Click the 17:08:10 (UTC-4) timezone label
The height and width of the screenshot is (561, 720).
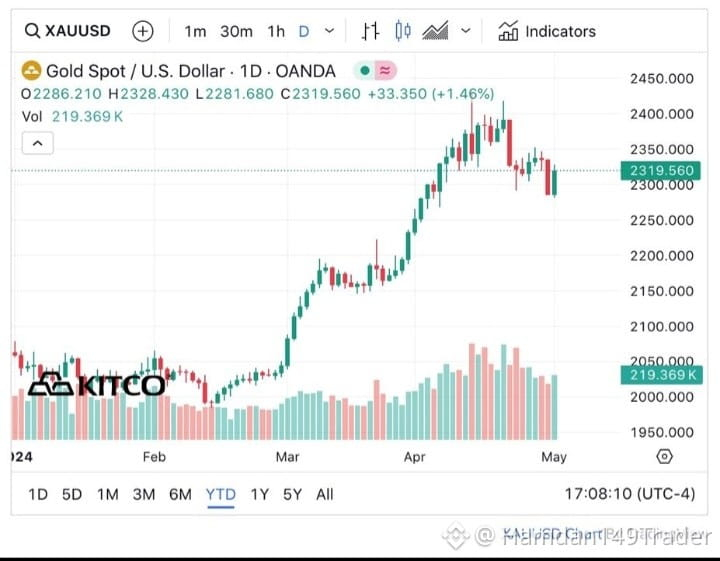click(630, 494)
